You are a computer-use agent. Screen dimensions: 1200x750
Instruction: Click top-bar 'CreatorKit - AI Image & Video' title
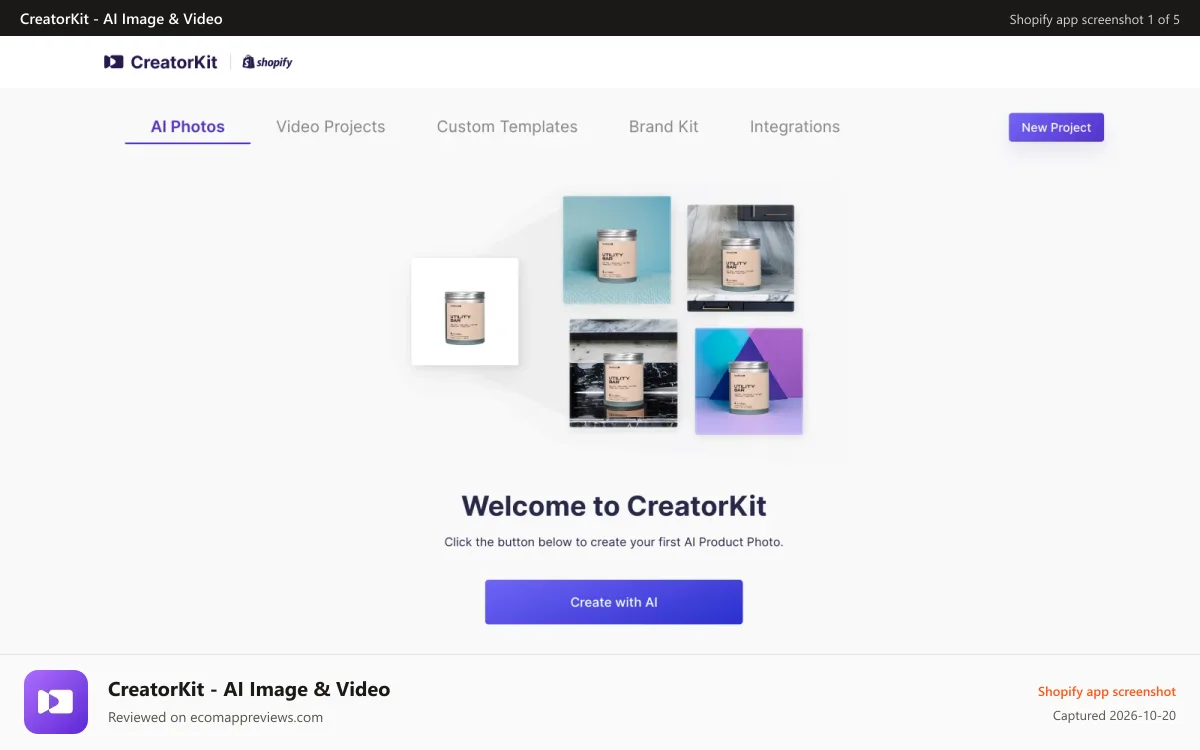click(x=121, y=19)
